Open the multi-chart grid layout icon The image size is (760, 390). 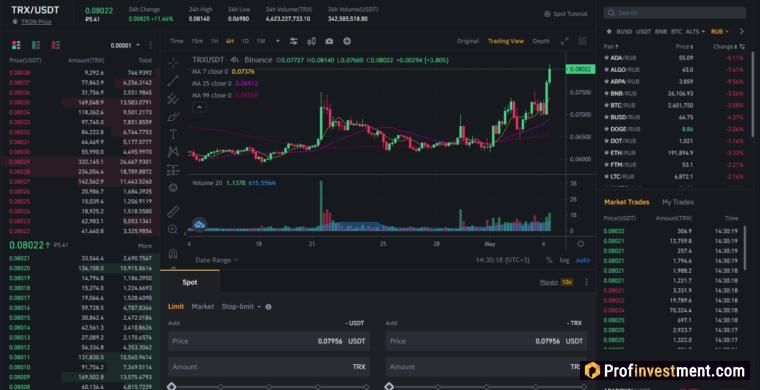[x=582, y=41]
